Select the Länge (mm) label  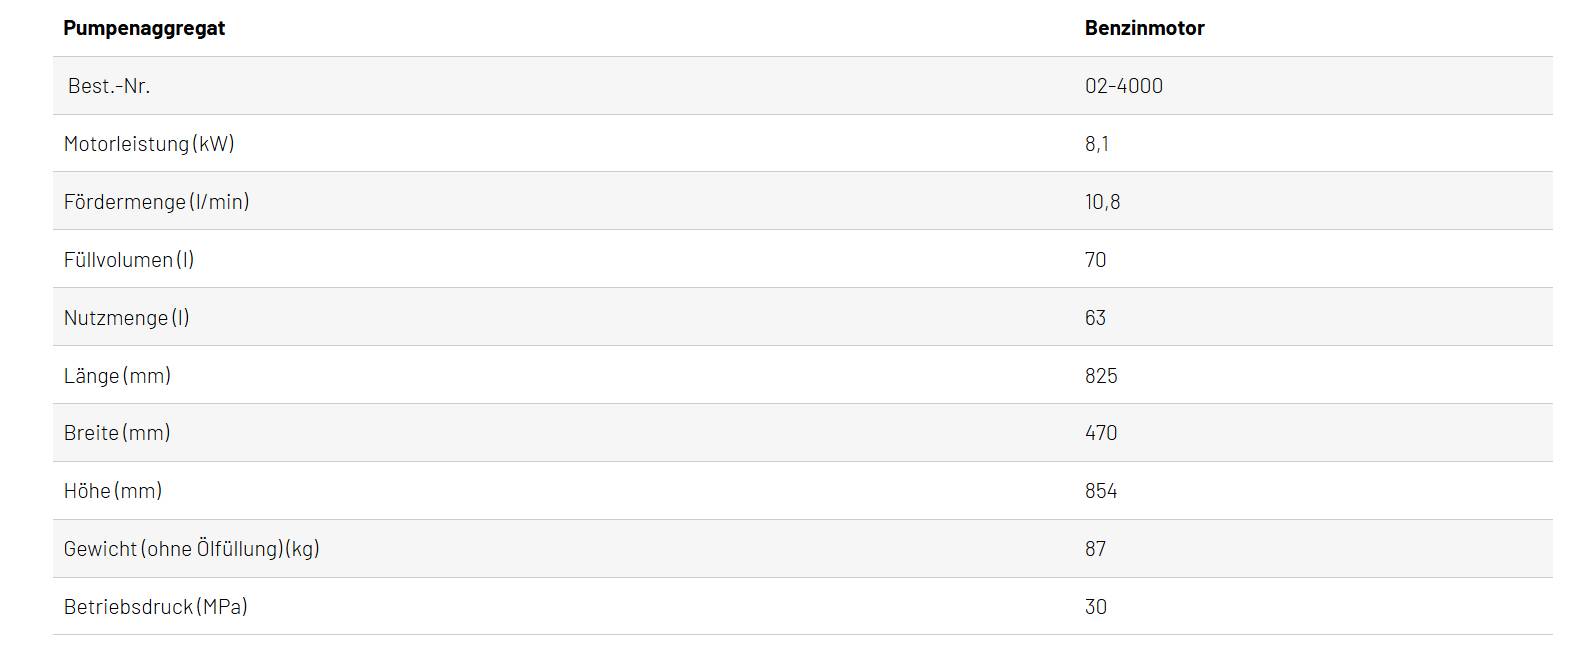tap(117, 376)
